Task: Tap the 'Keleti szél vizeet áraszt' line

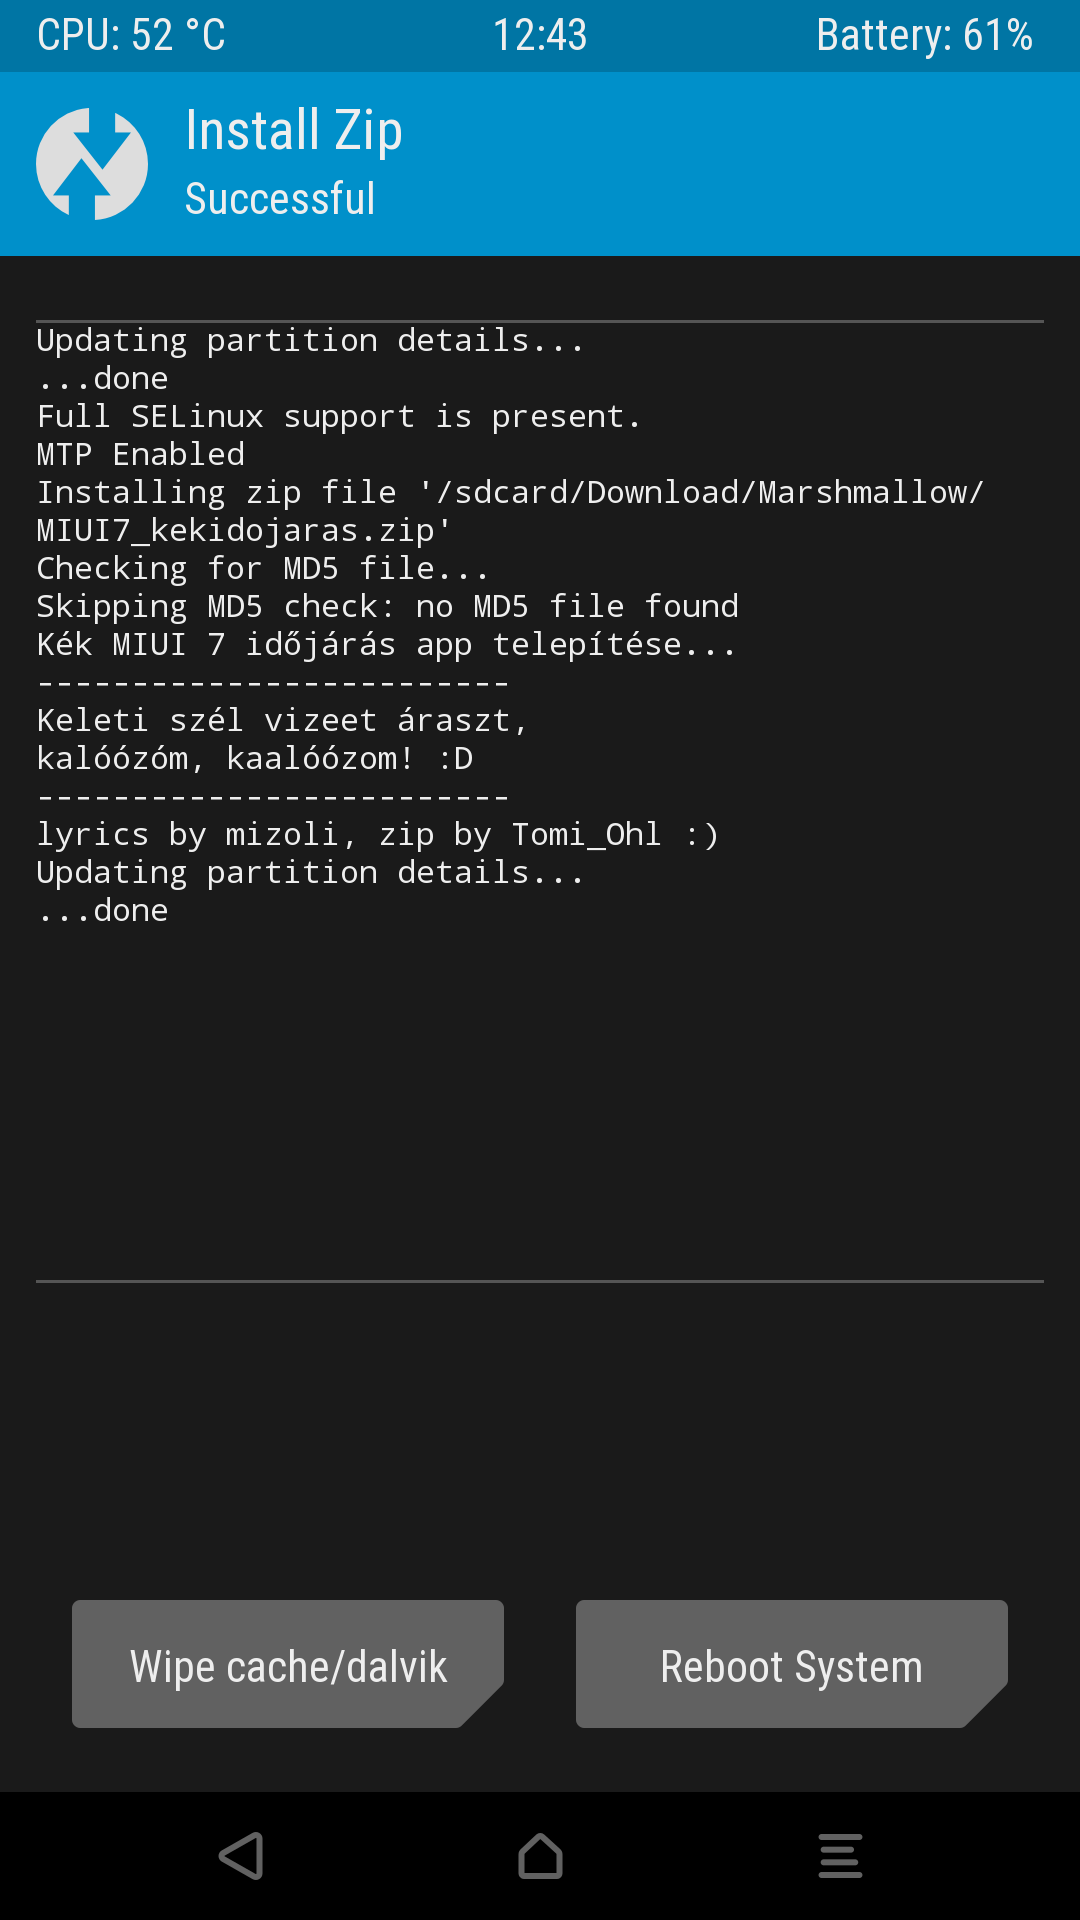Action: tap(282, 720)
